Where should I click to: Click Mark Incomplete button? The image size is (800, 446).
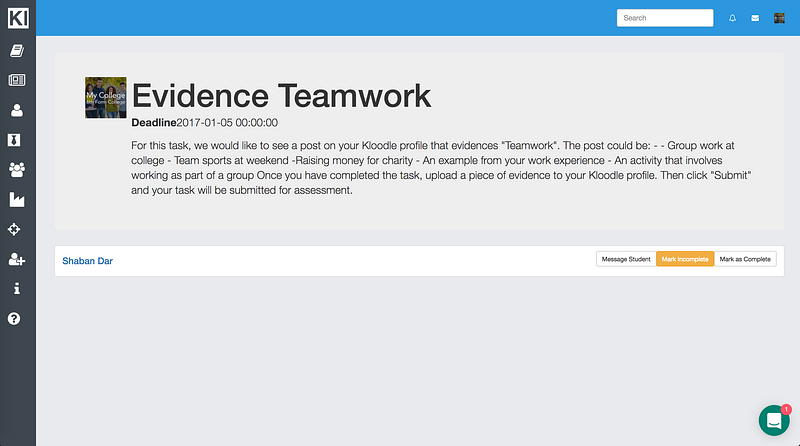(685, 259)
